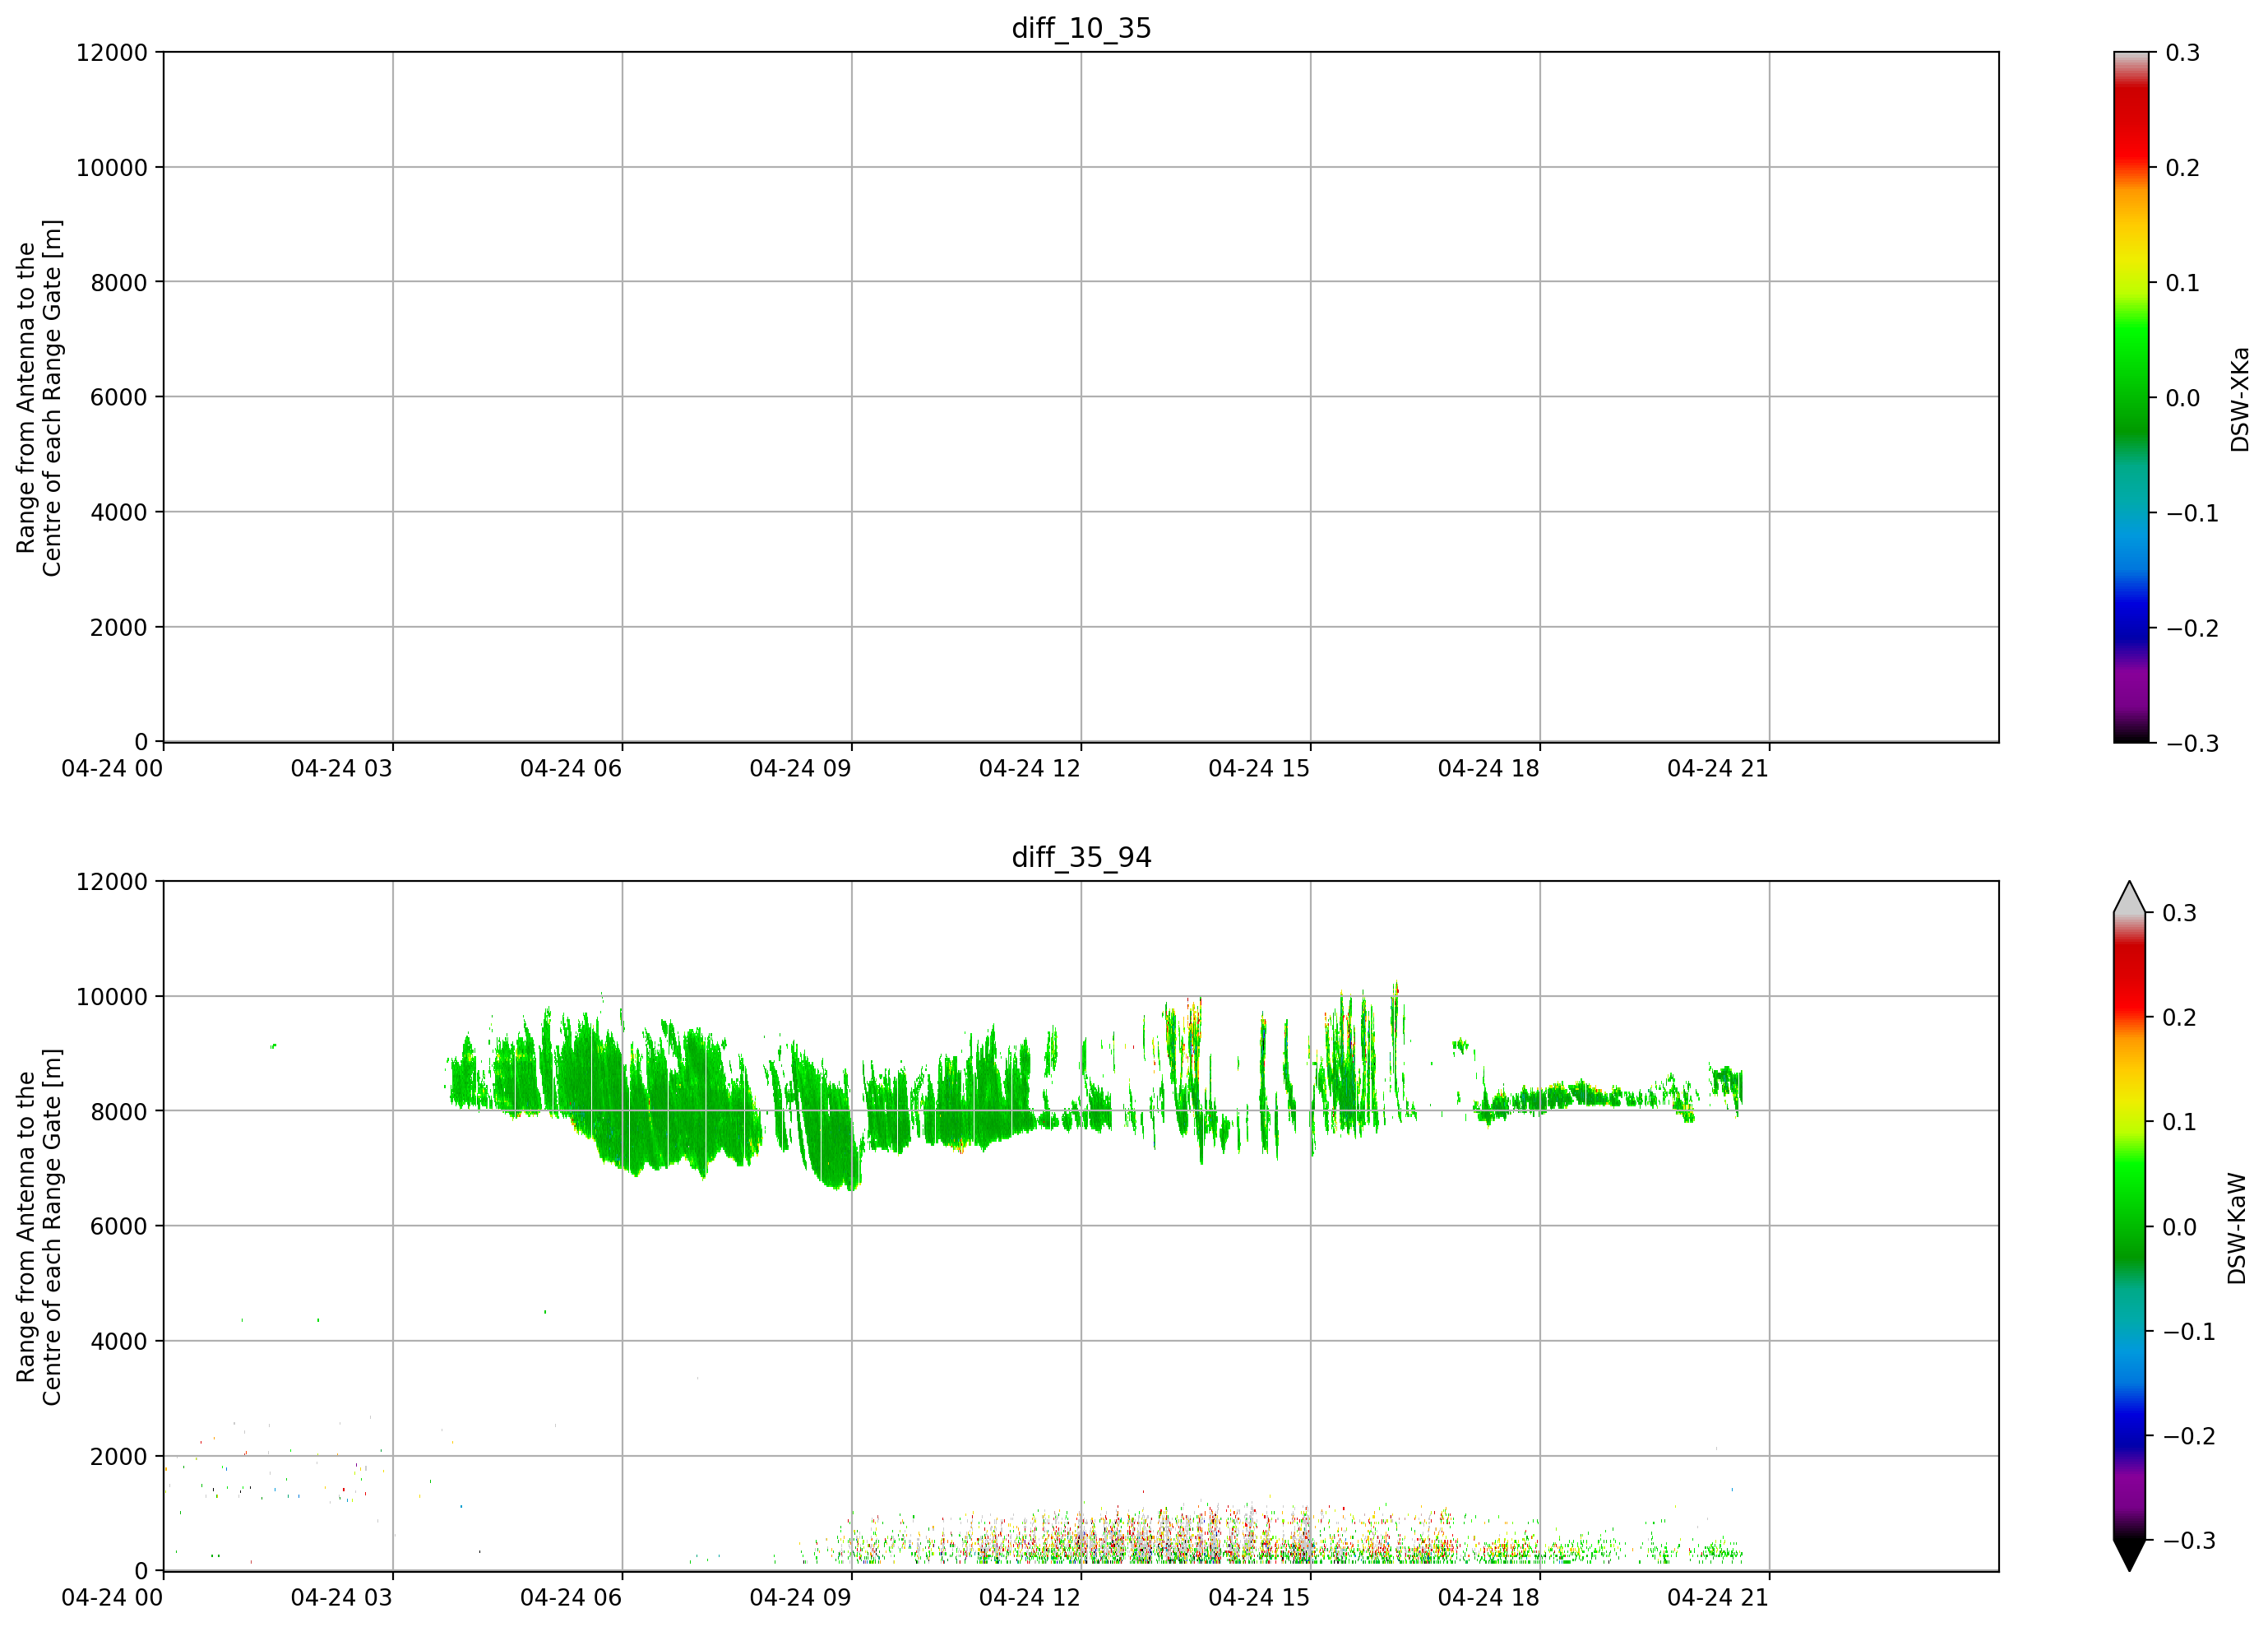Select the DSW-XKa colorbar label
Viewport: 2268px width, 1627px height.
(2239, 399)
